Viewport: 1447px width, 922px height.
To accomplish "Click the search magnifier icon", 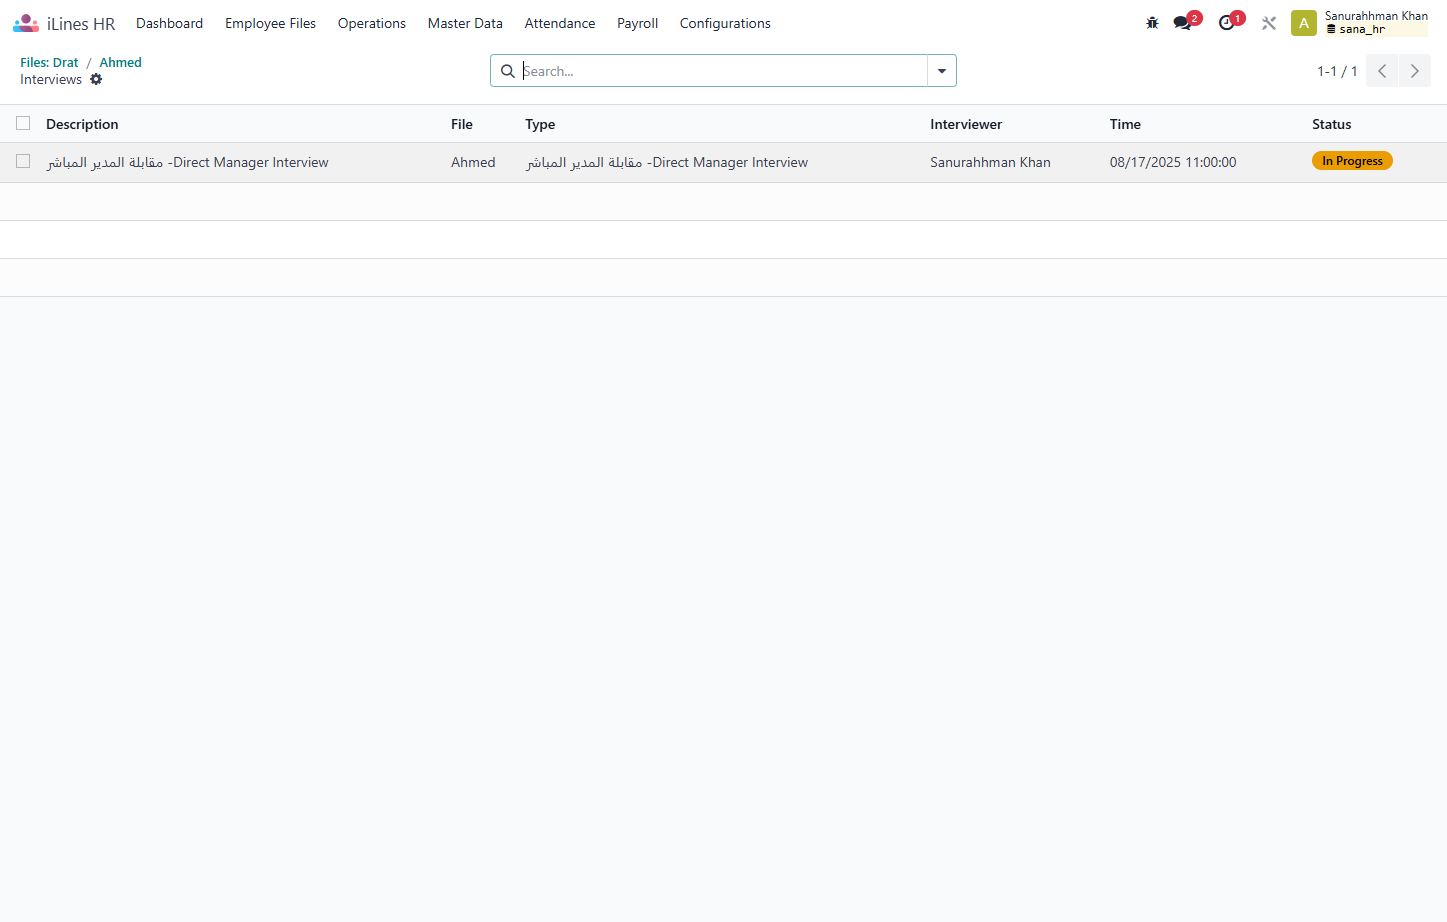I will point(508,71).
